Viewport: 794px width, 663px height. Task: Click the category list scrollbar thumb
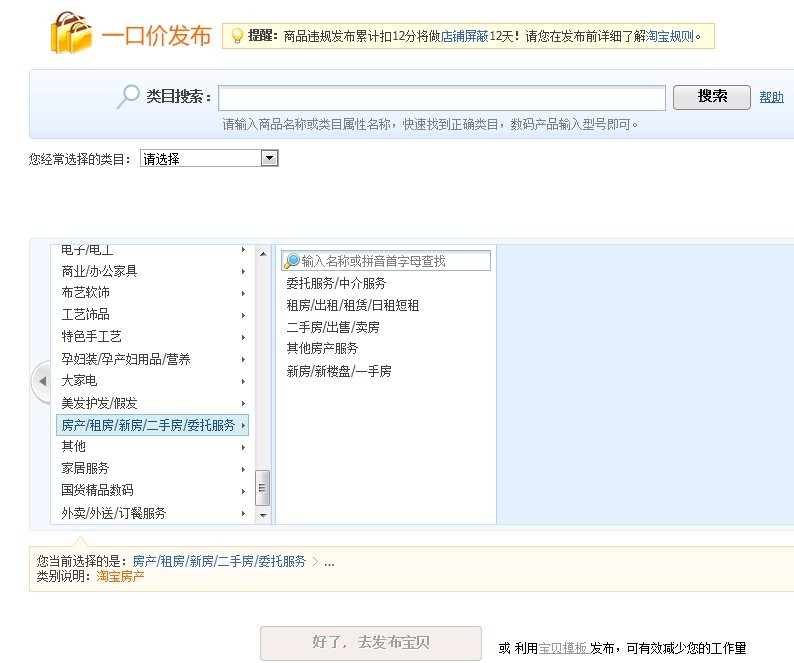pos(262,488)
